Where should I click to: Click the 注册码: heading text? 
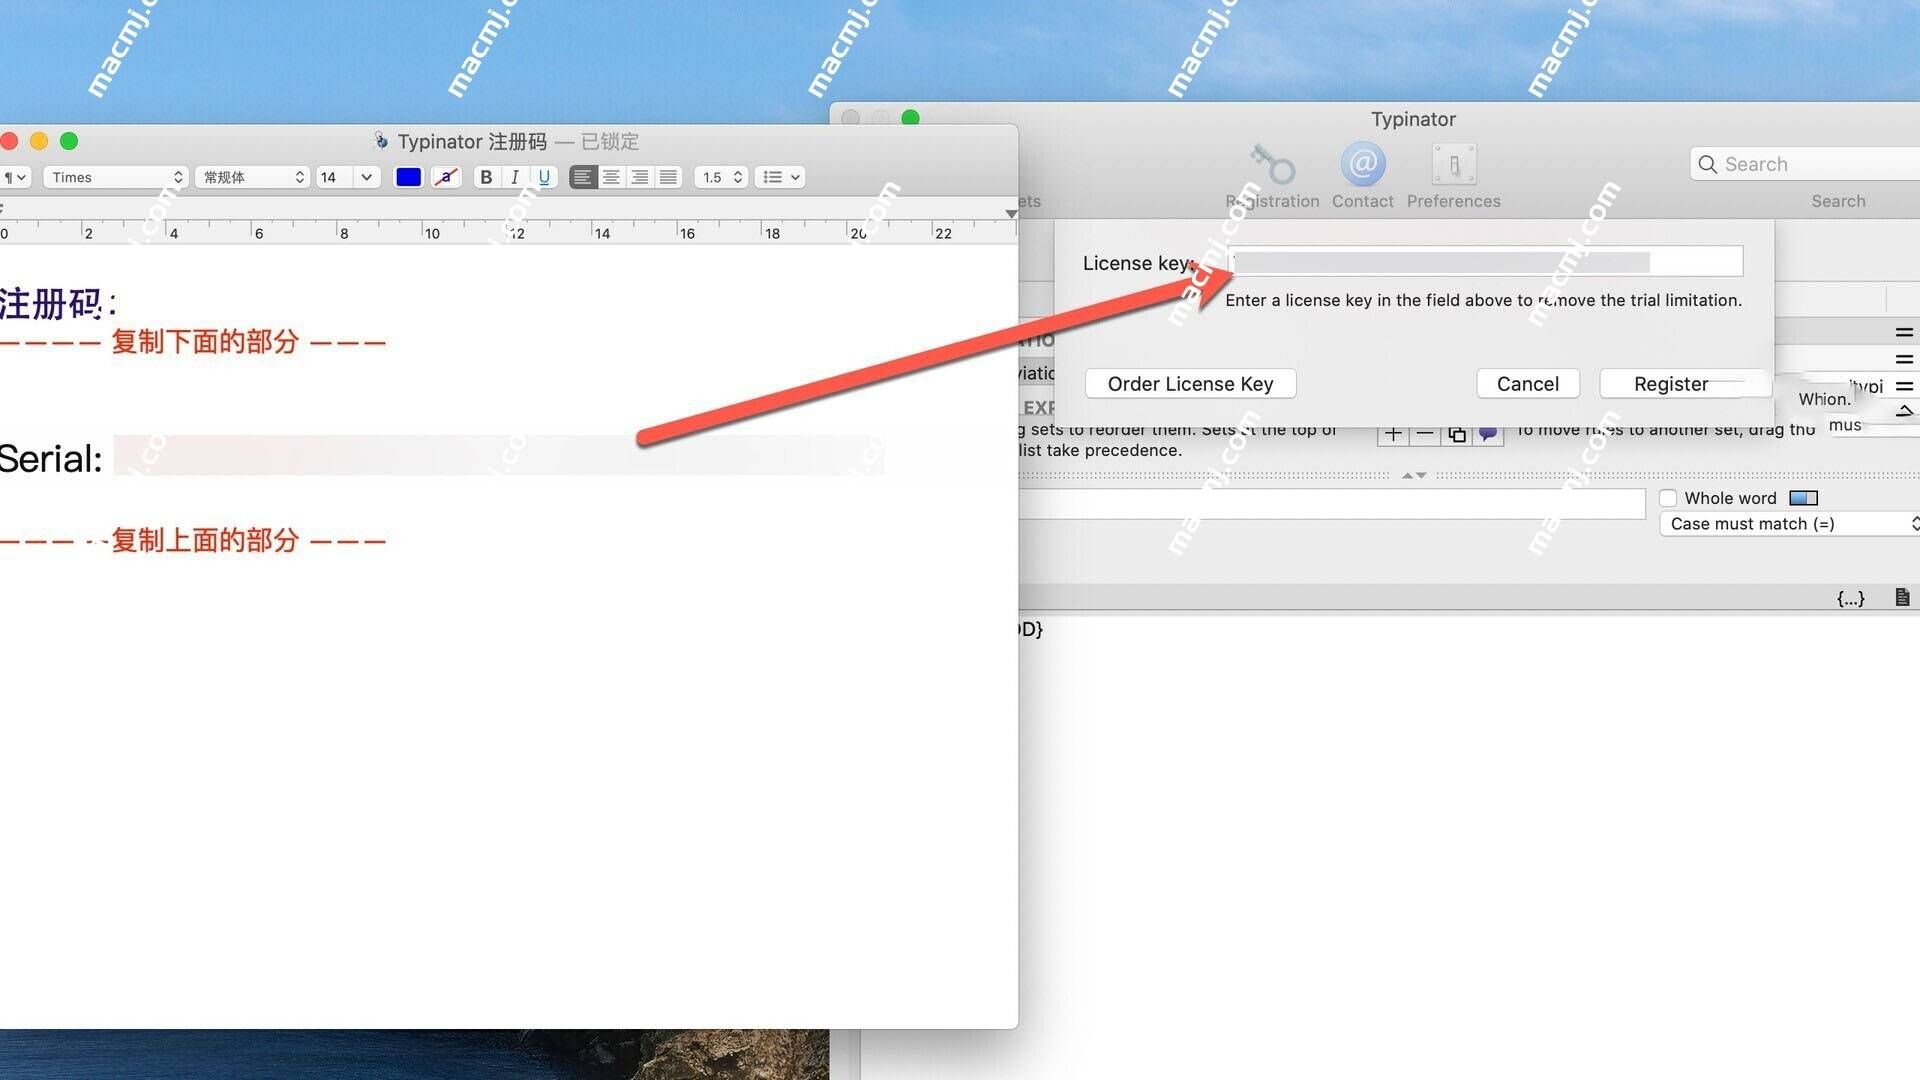point(57,303)
